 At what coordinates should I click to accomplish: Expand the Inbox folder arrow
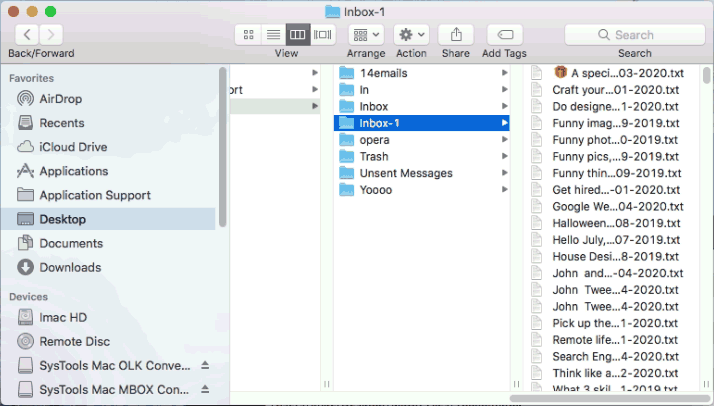click(505, 106)
